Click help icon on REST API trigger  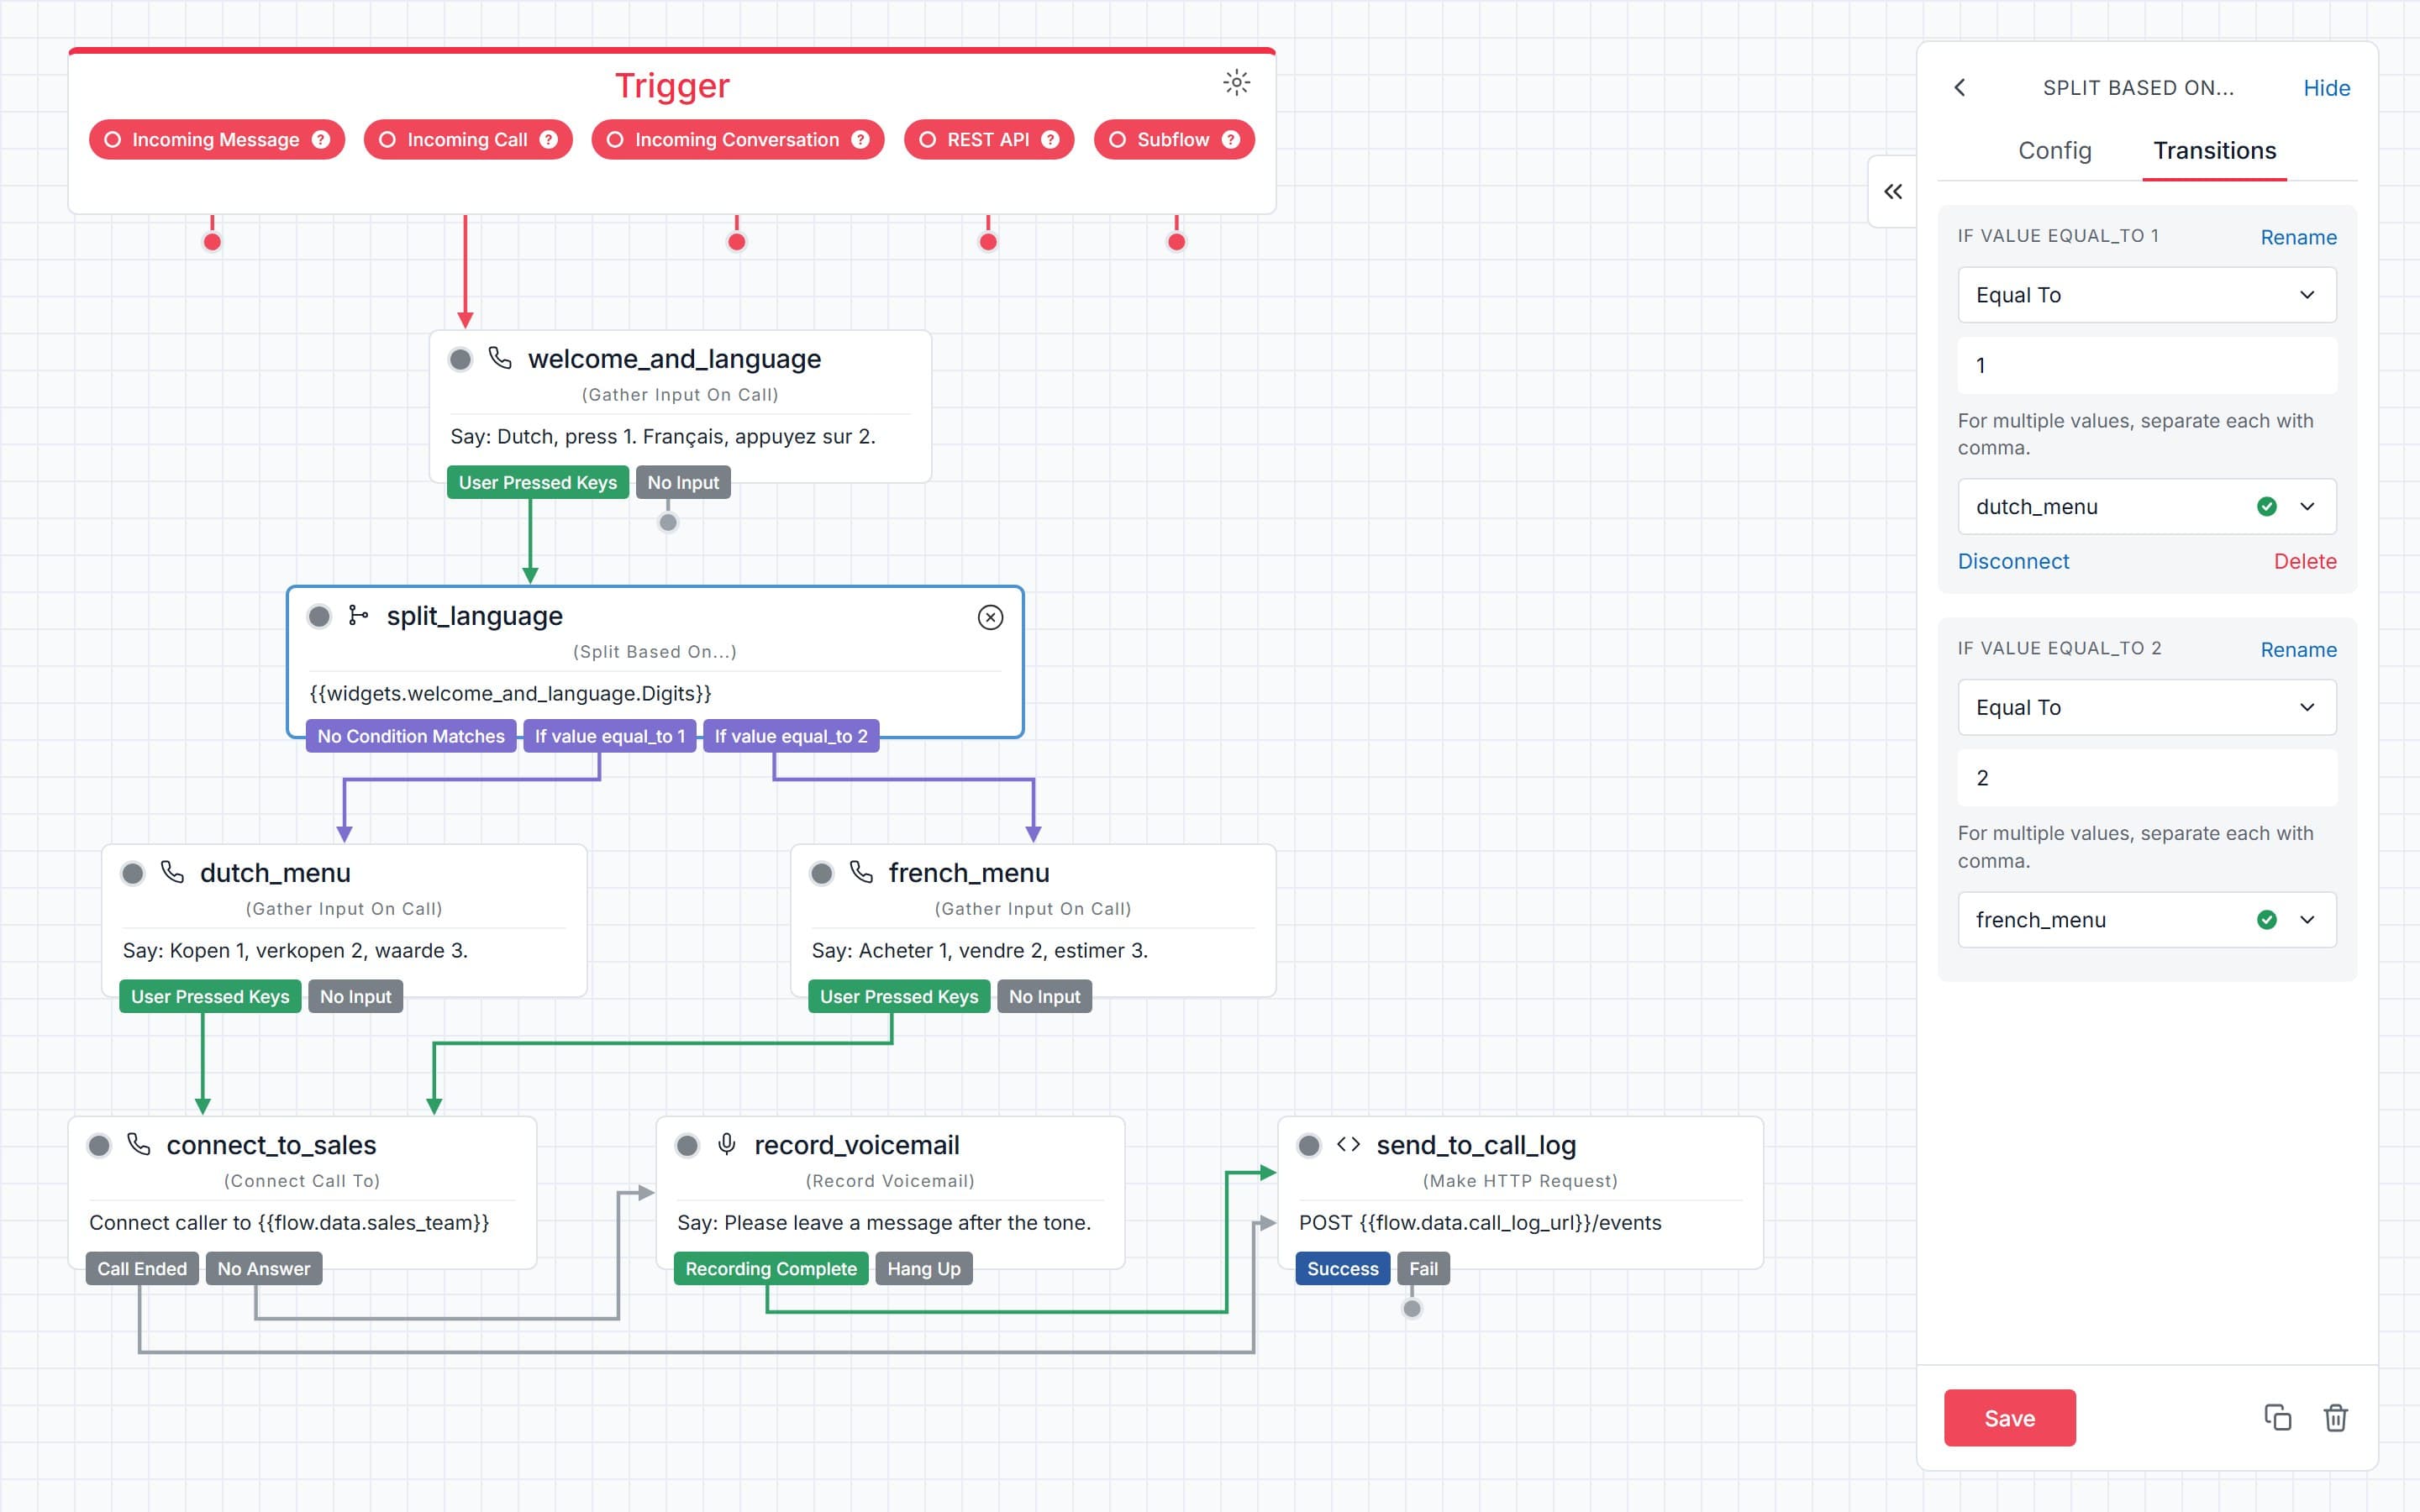pos(1050,140)
